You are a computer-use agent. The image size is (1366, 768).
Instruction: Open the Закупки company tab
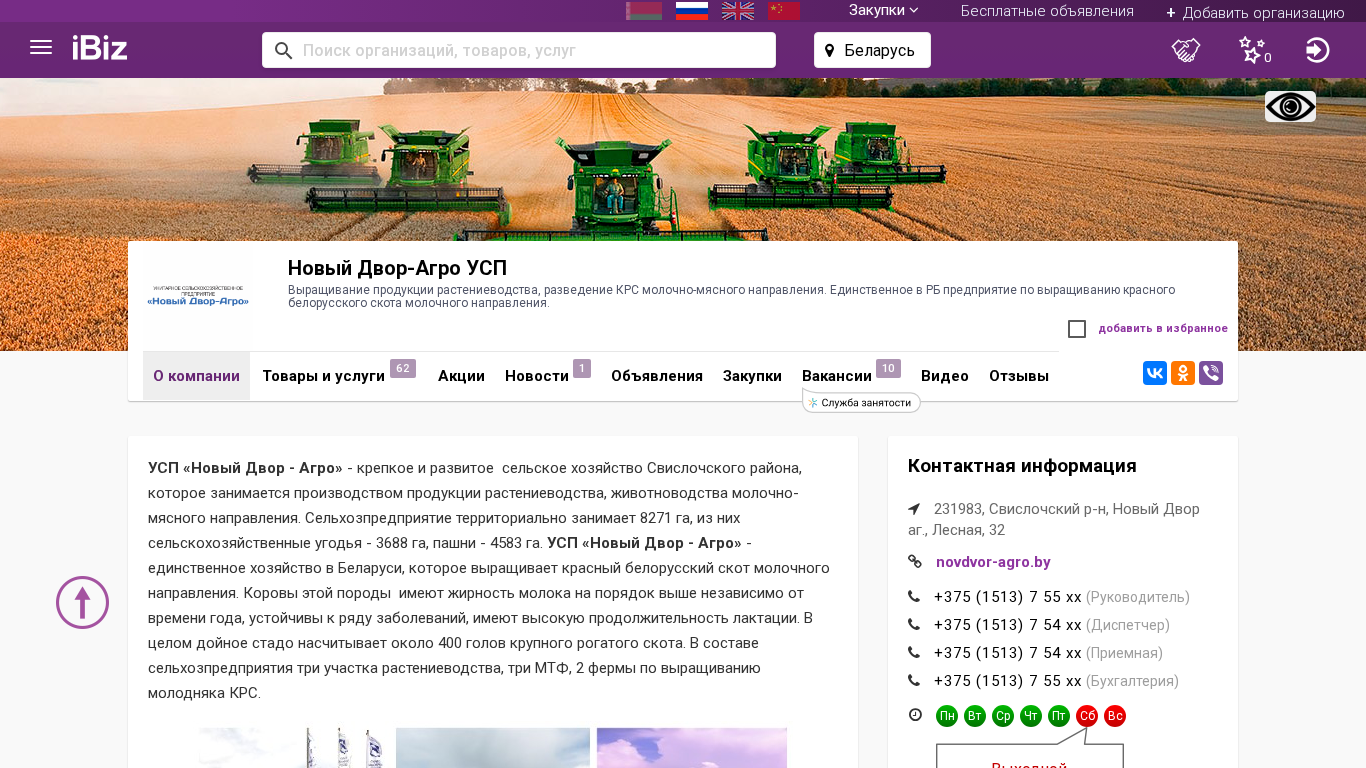coord(752,376)
